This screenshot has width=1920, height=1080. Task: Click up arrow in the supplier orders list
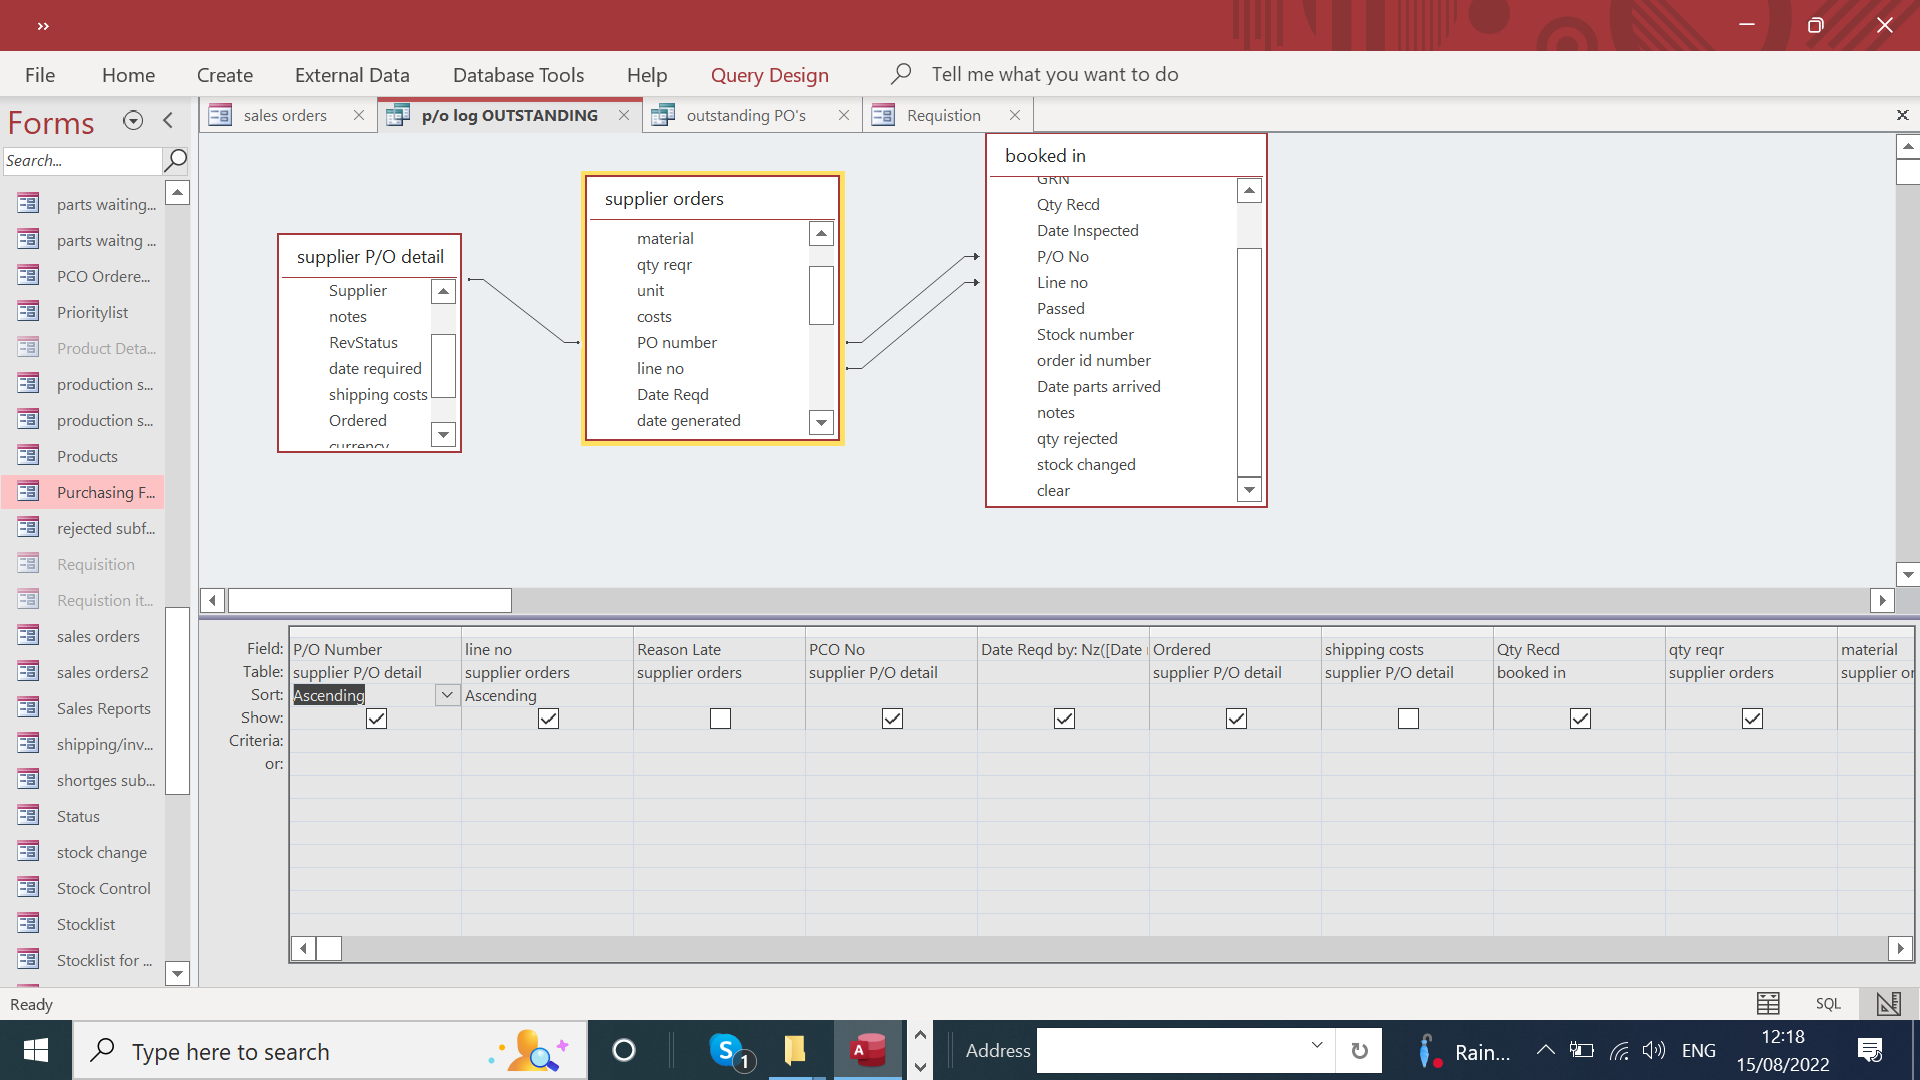click(x=821, y=233)
